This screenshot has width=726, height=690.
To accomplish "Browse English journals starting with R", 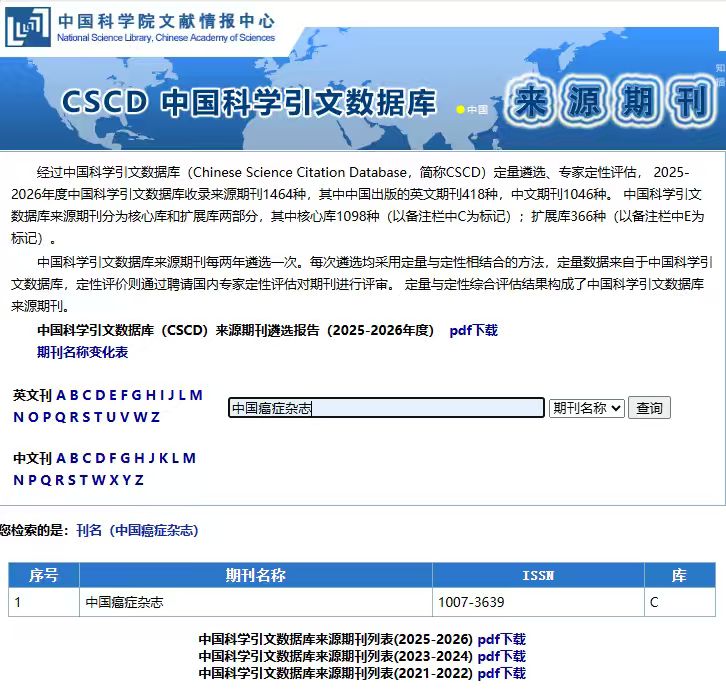I will click(x=74, y=417).
